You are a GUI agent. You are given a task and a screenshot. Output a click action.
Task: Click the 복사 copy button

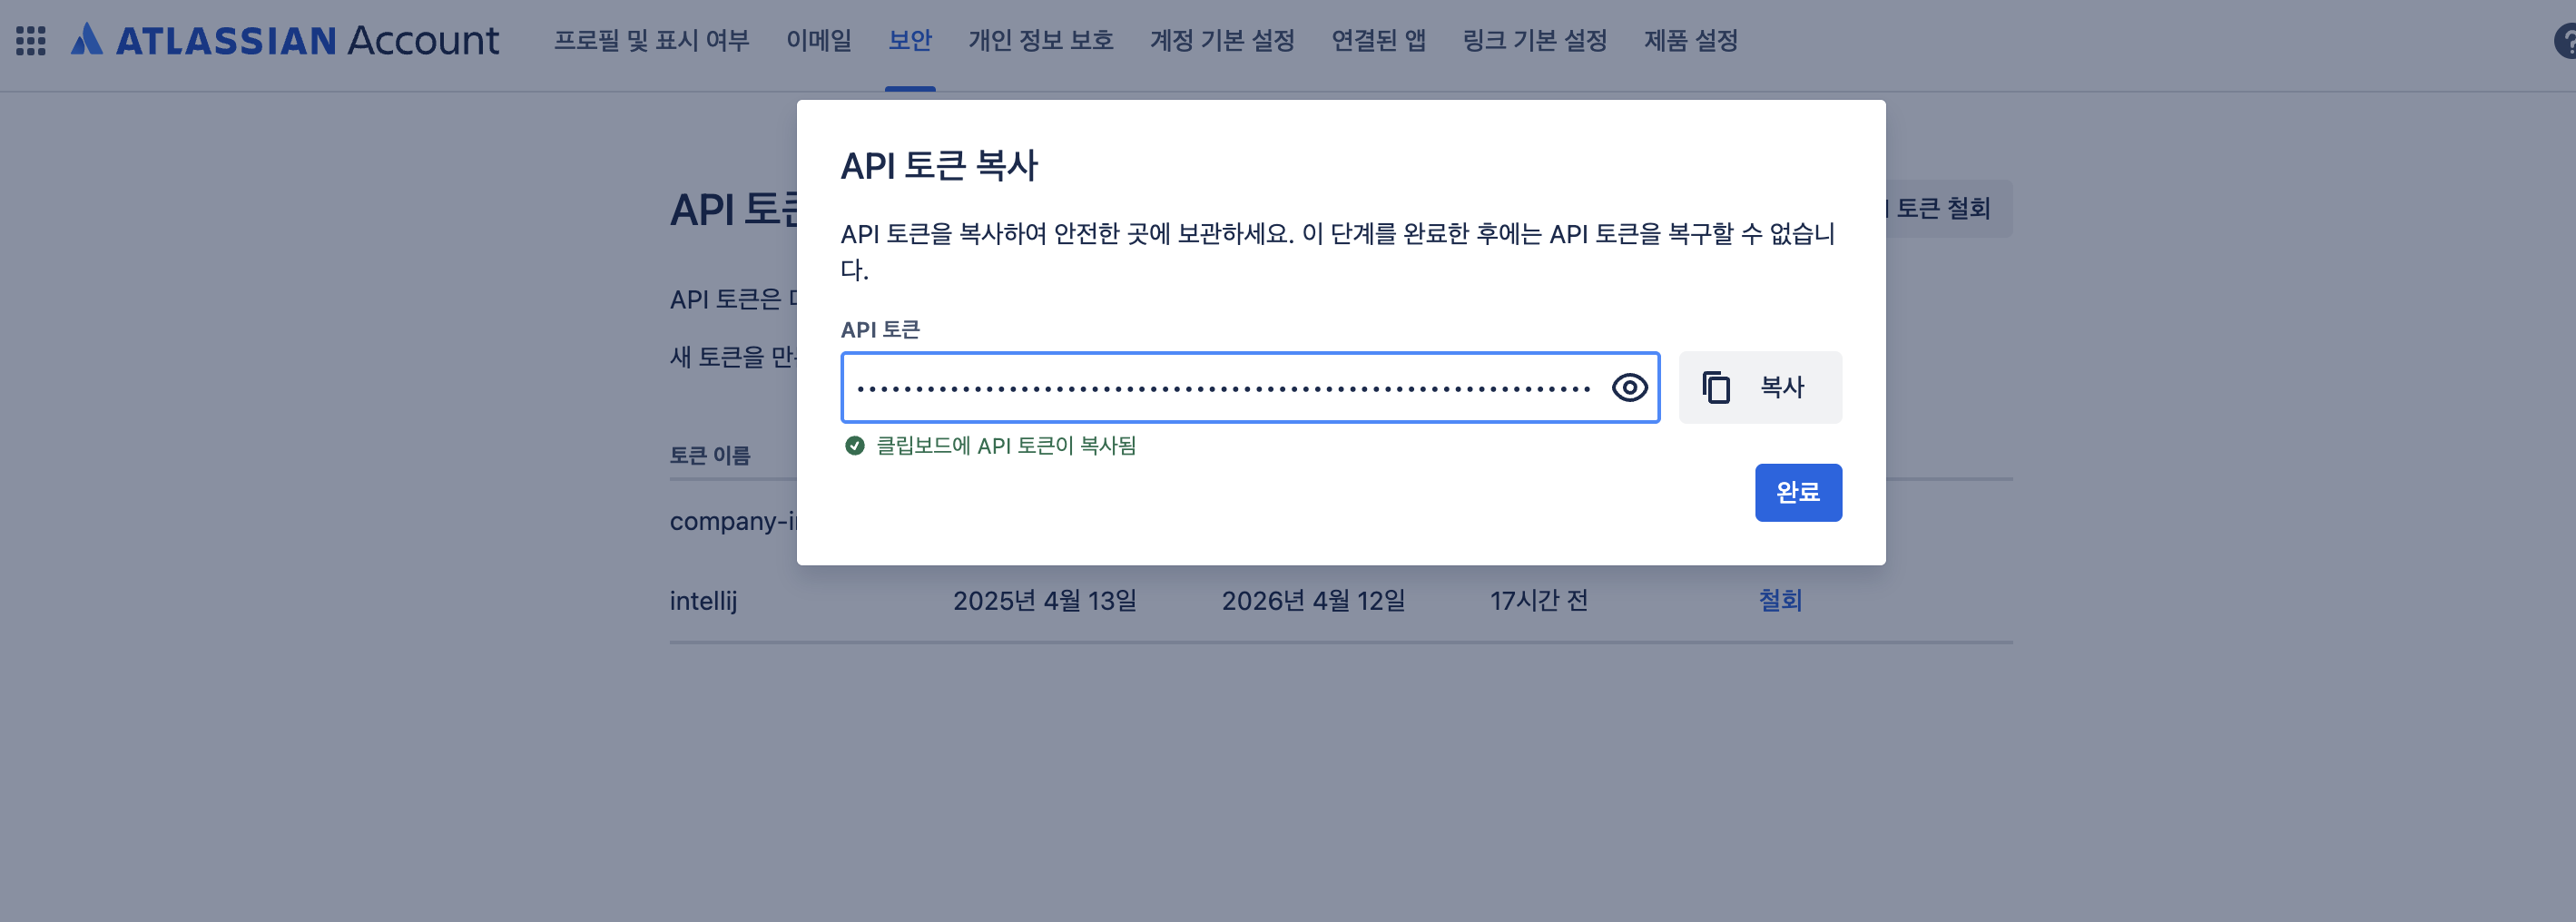[1759, 387]
